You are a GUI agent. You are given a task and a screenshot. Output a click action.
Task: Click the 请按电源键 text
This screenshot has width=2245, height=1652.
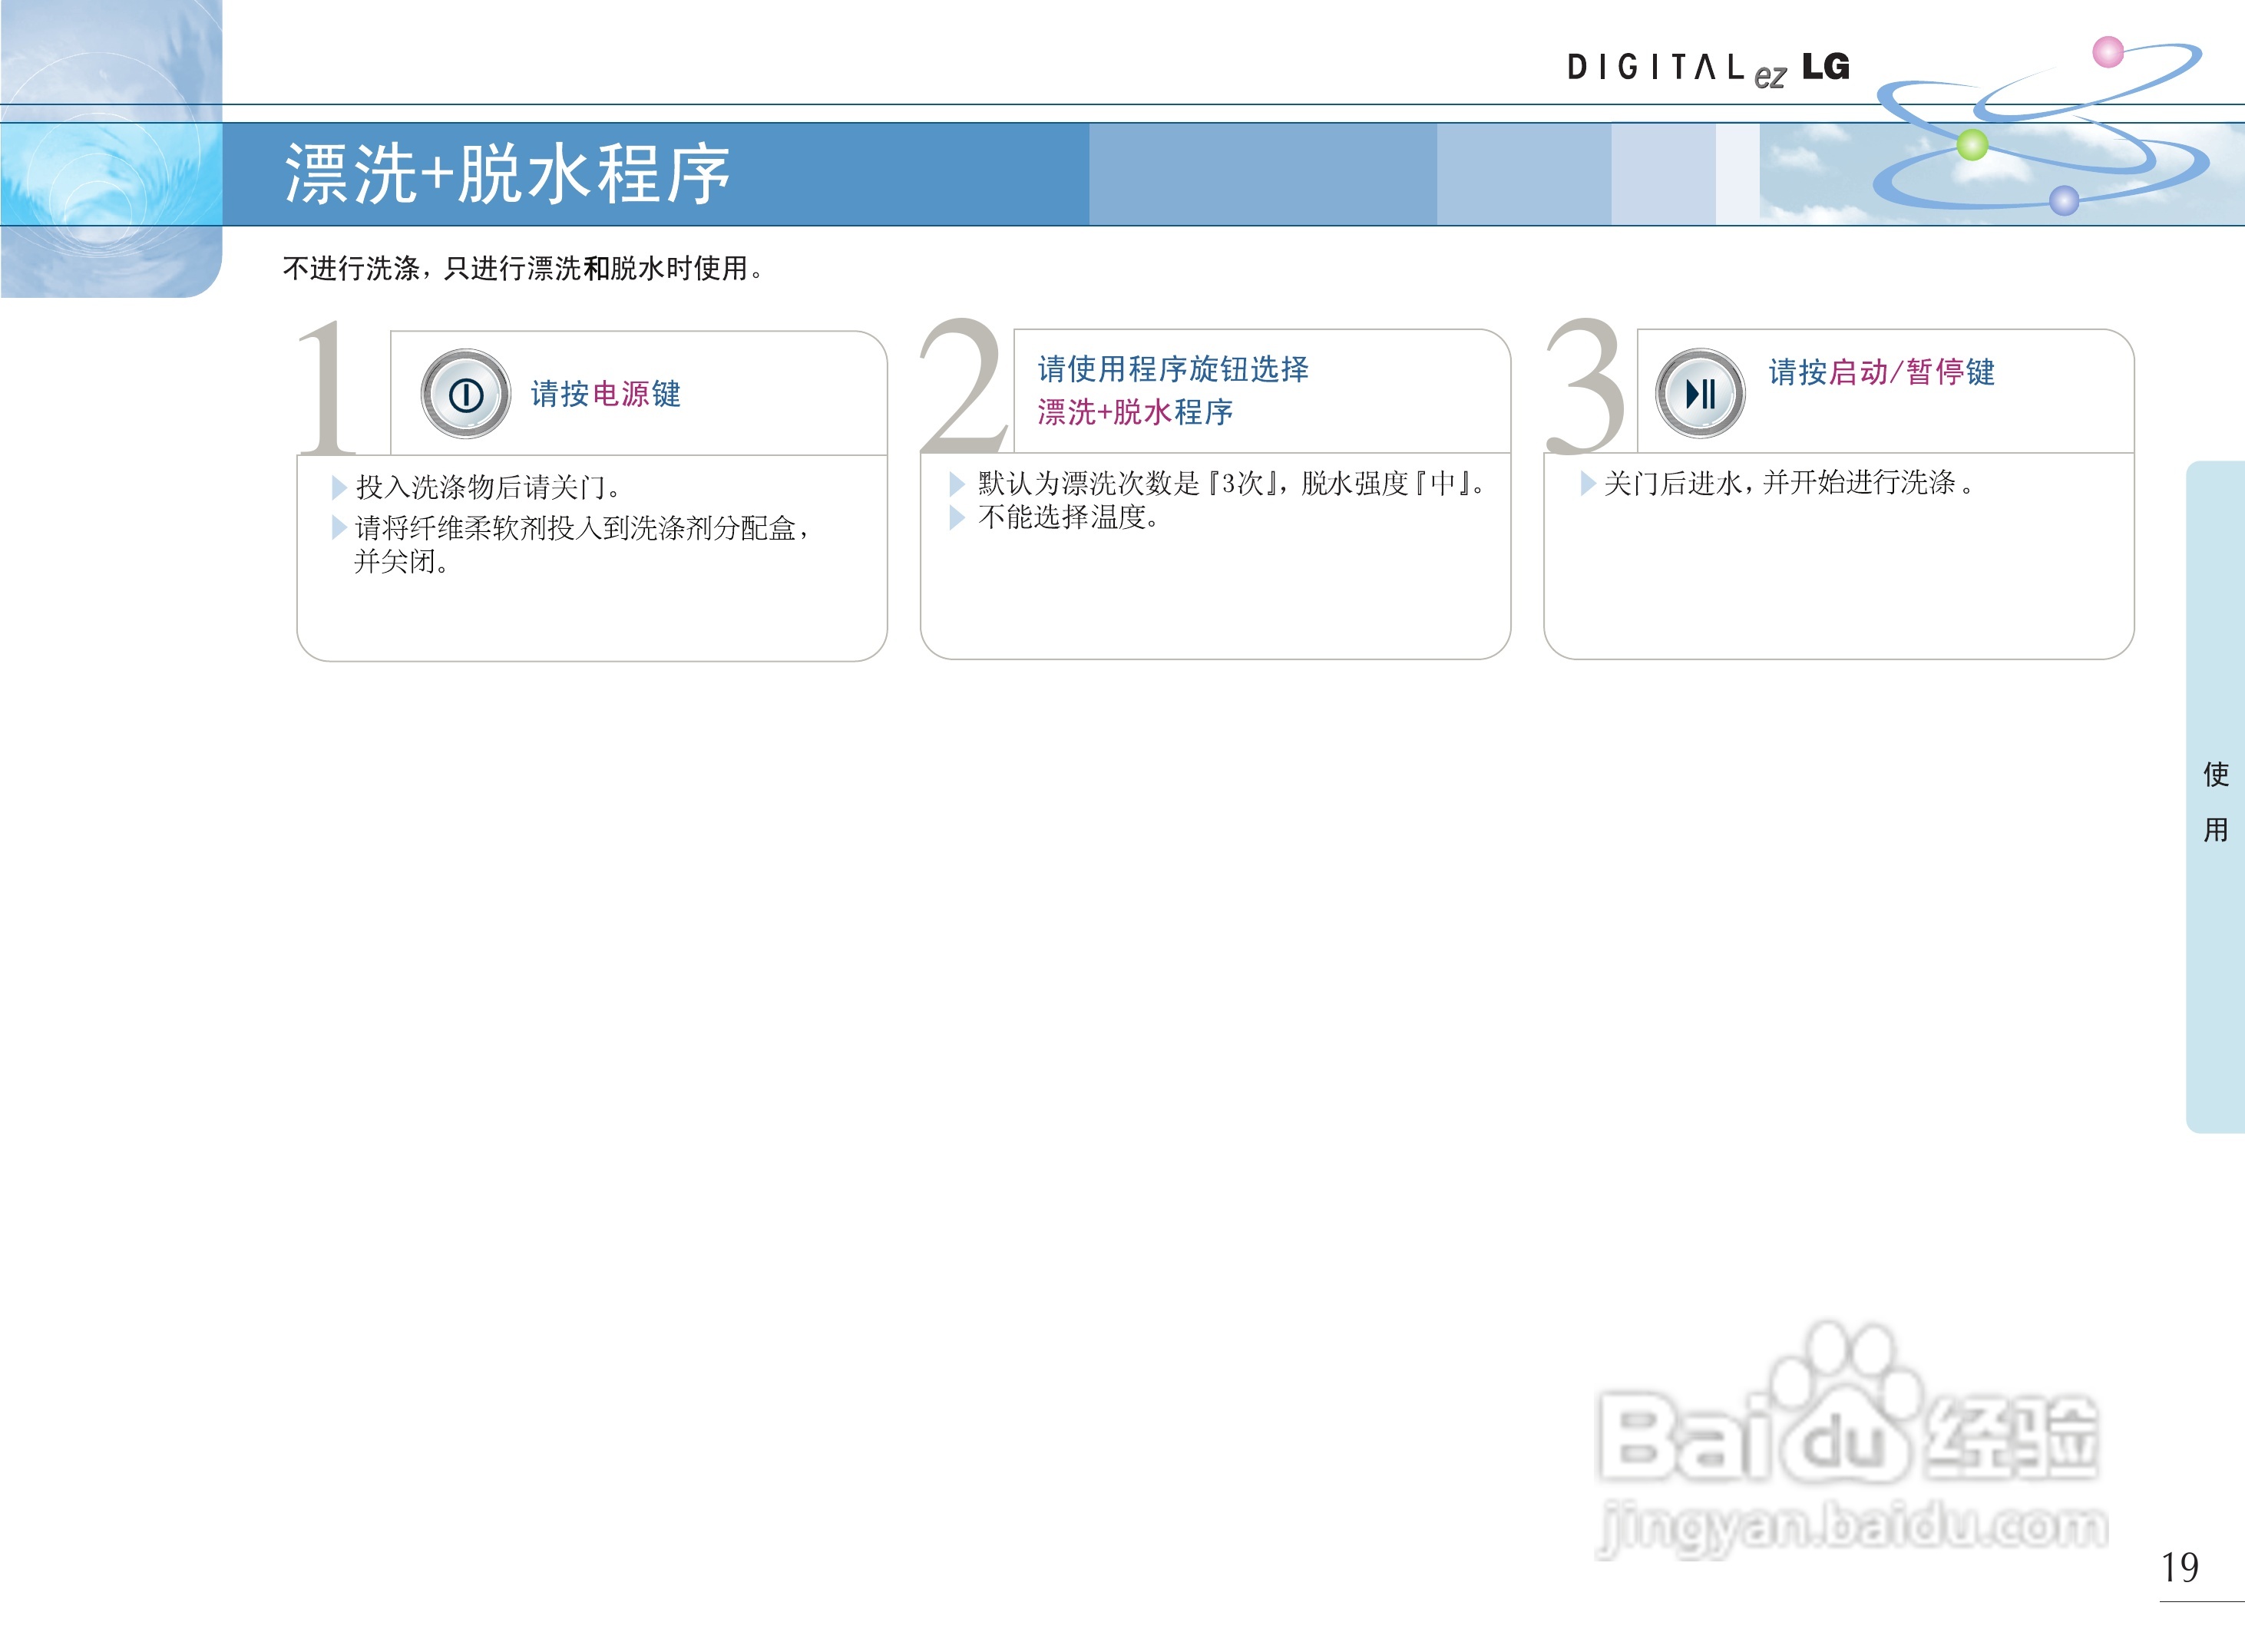tap(605, 394)
